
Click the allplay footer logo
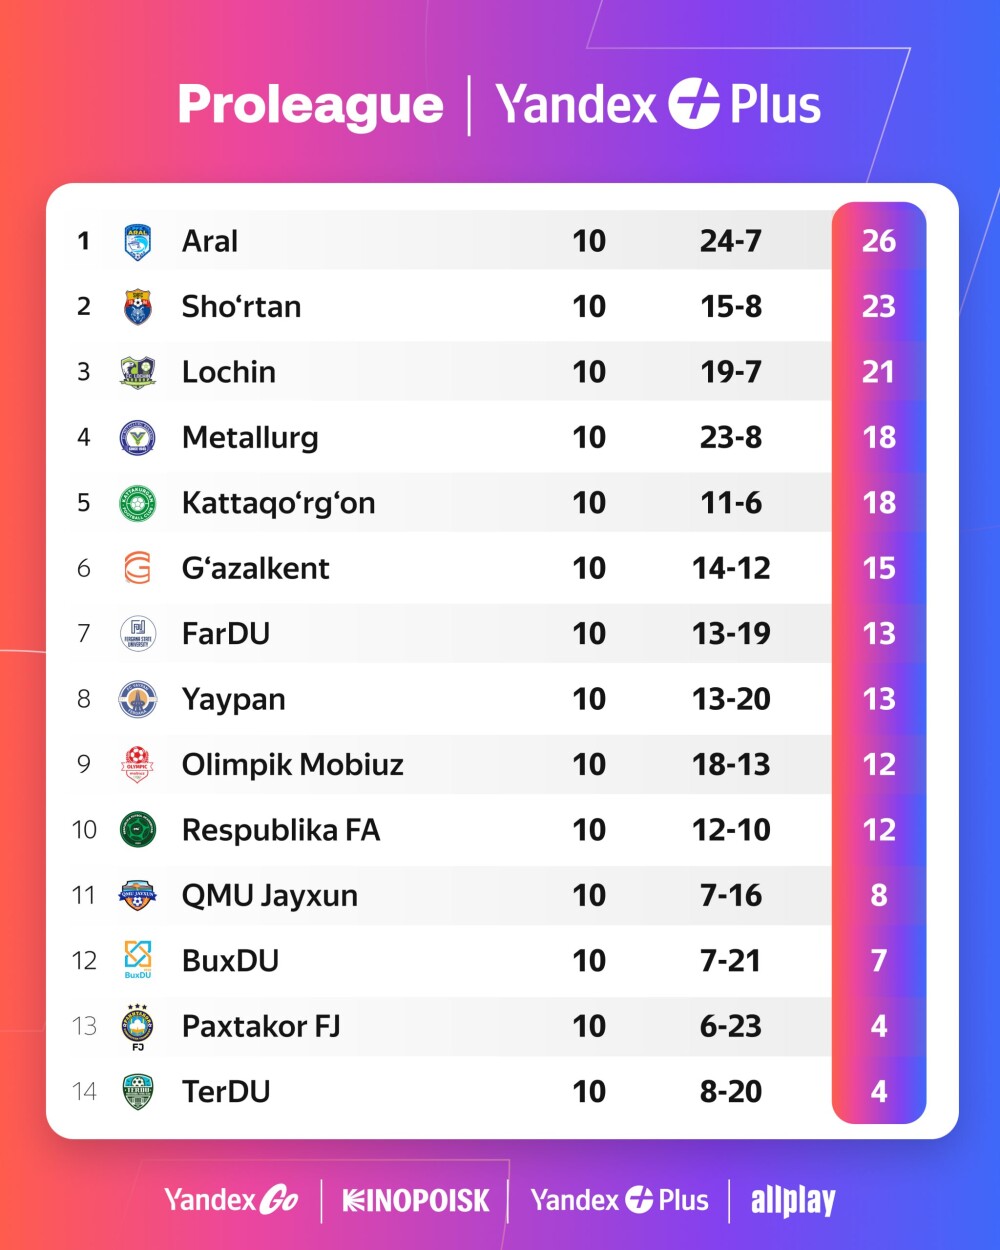(793, 1200)
